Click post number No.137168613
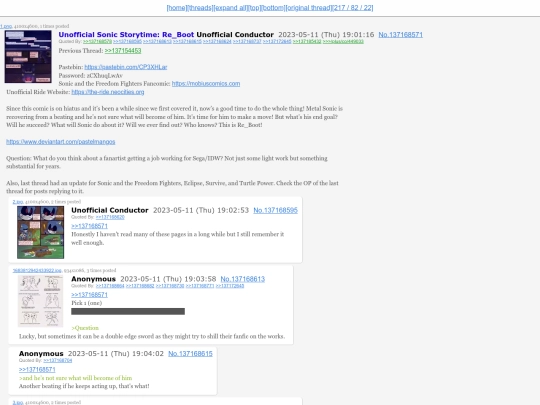Image resolution: width=540 pixels, height=405 pixels. 243,279
